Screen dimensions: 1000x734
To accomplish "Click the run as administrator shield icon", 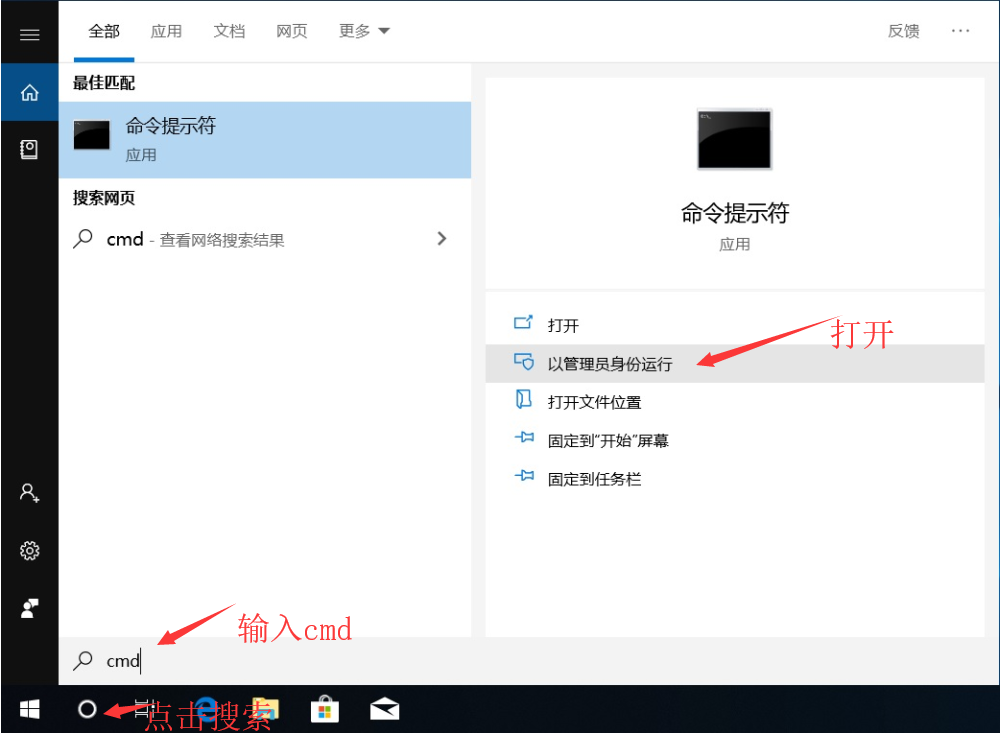I will (x=524, y=362).
